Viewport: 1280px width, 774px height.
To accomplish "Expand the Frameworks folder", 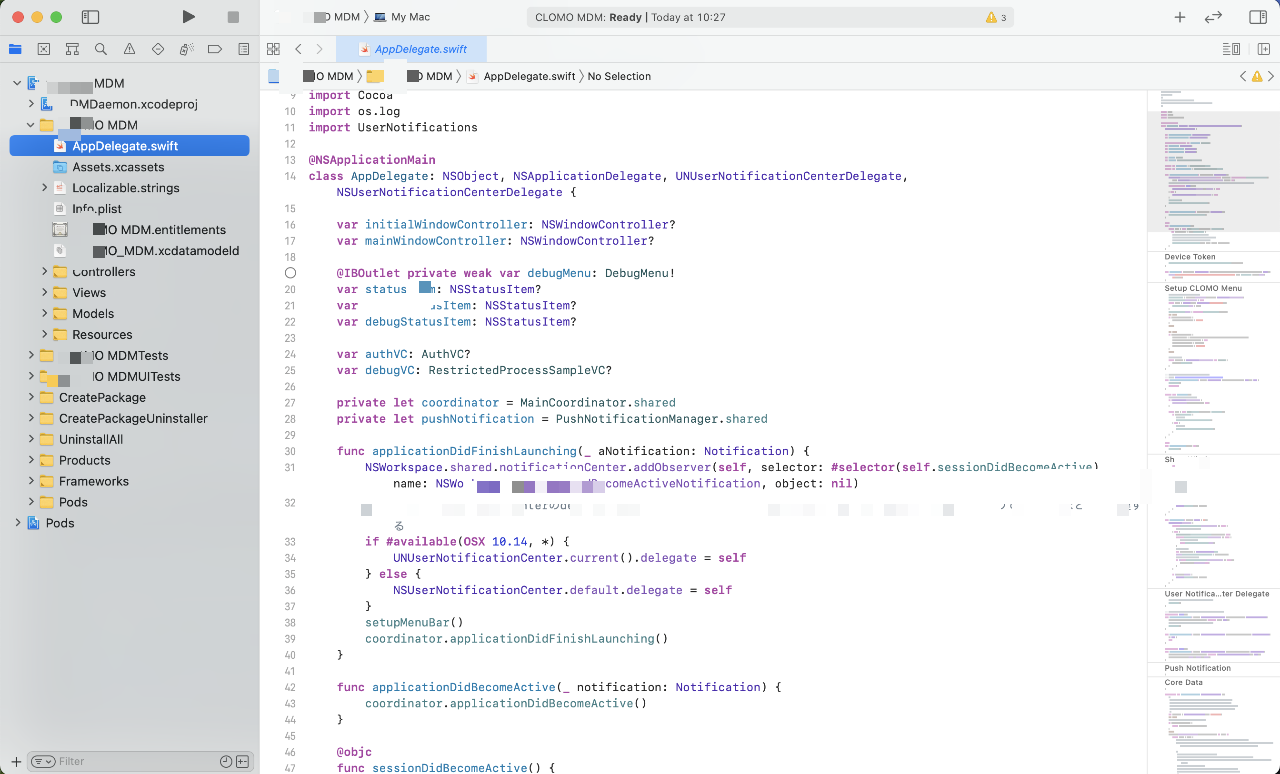I will click(x=31, y=482).
